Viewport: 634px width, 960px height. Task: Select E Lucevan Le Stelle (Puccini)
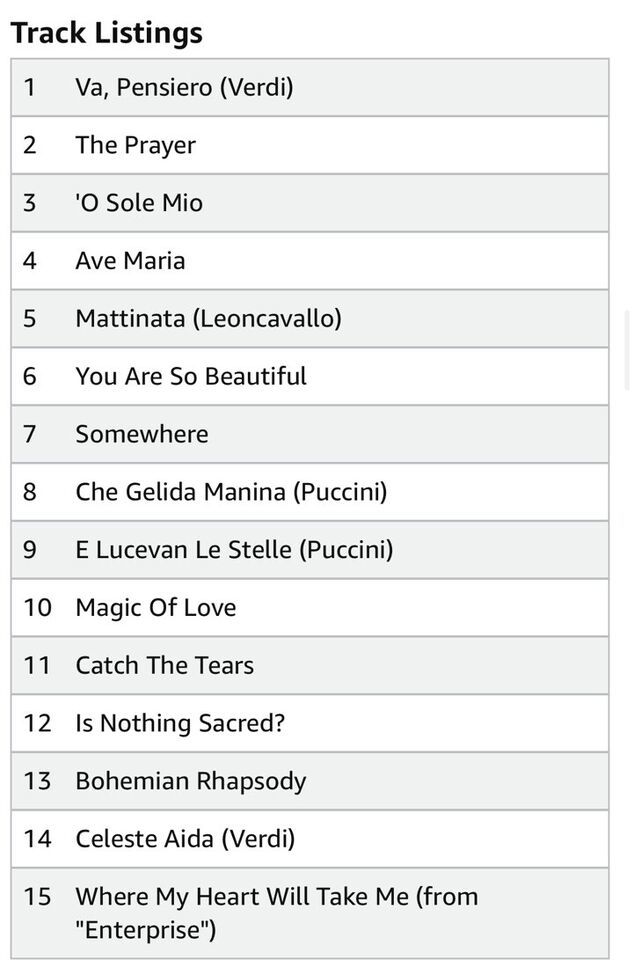[310, 550]
